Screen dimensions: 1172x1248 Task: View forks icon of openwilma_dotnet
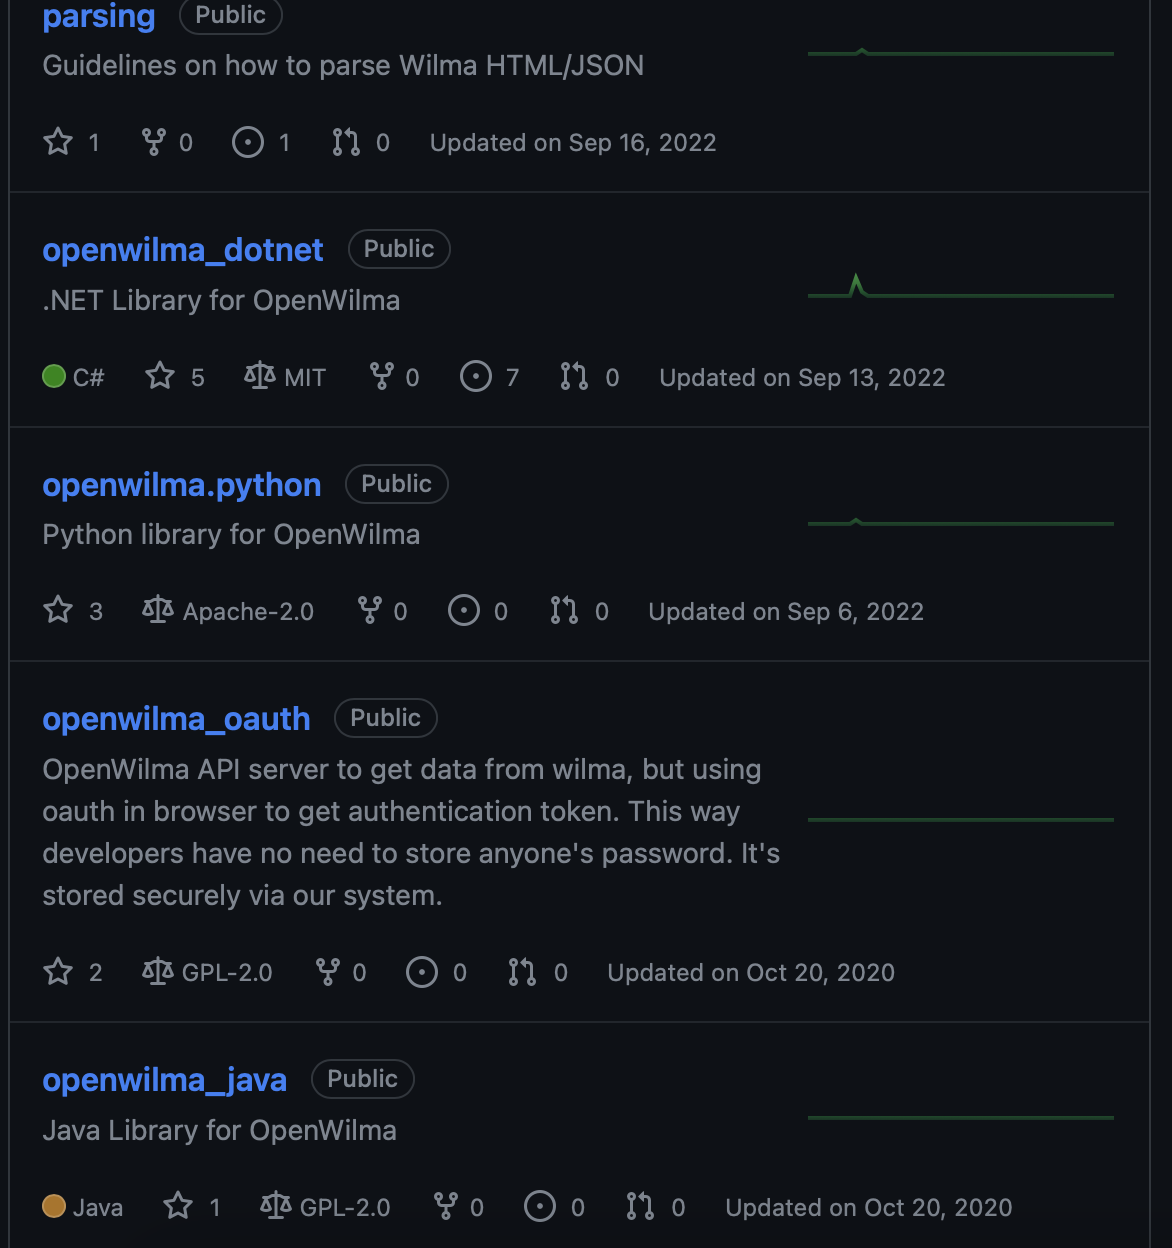(381, 376)
